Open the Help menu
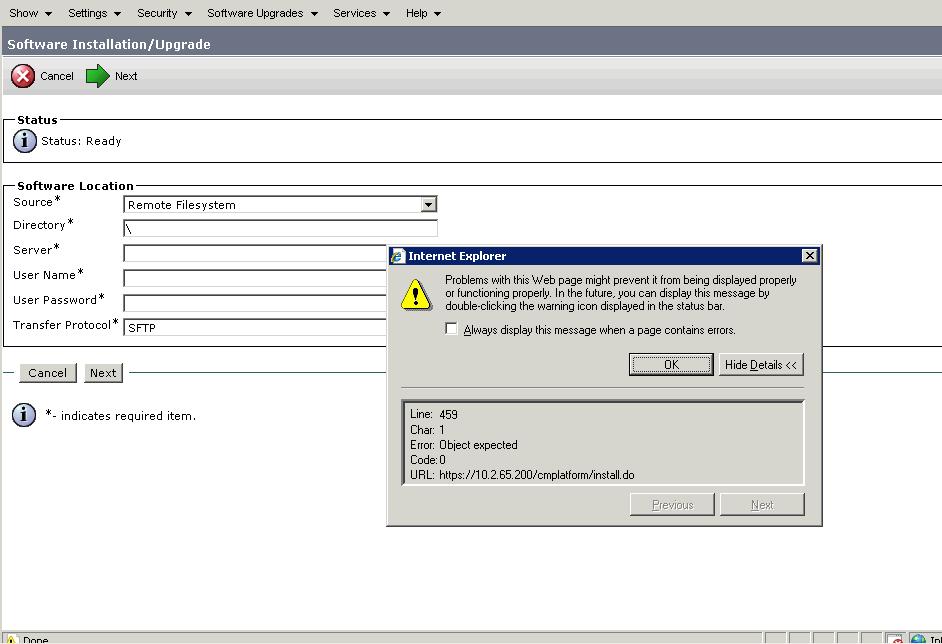Image resolution: width=942 pixels, height=644 pixels. 423,13
